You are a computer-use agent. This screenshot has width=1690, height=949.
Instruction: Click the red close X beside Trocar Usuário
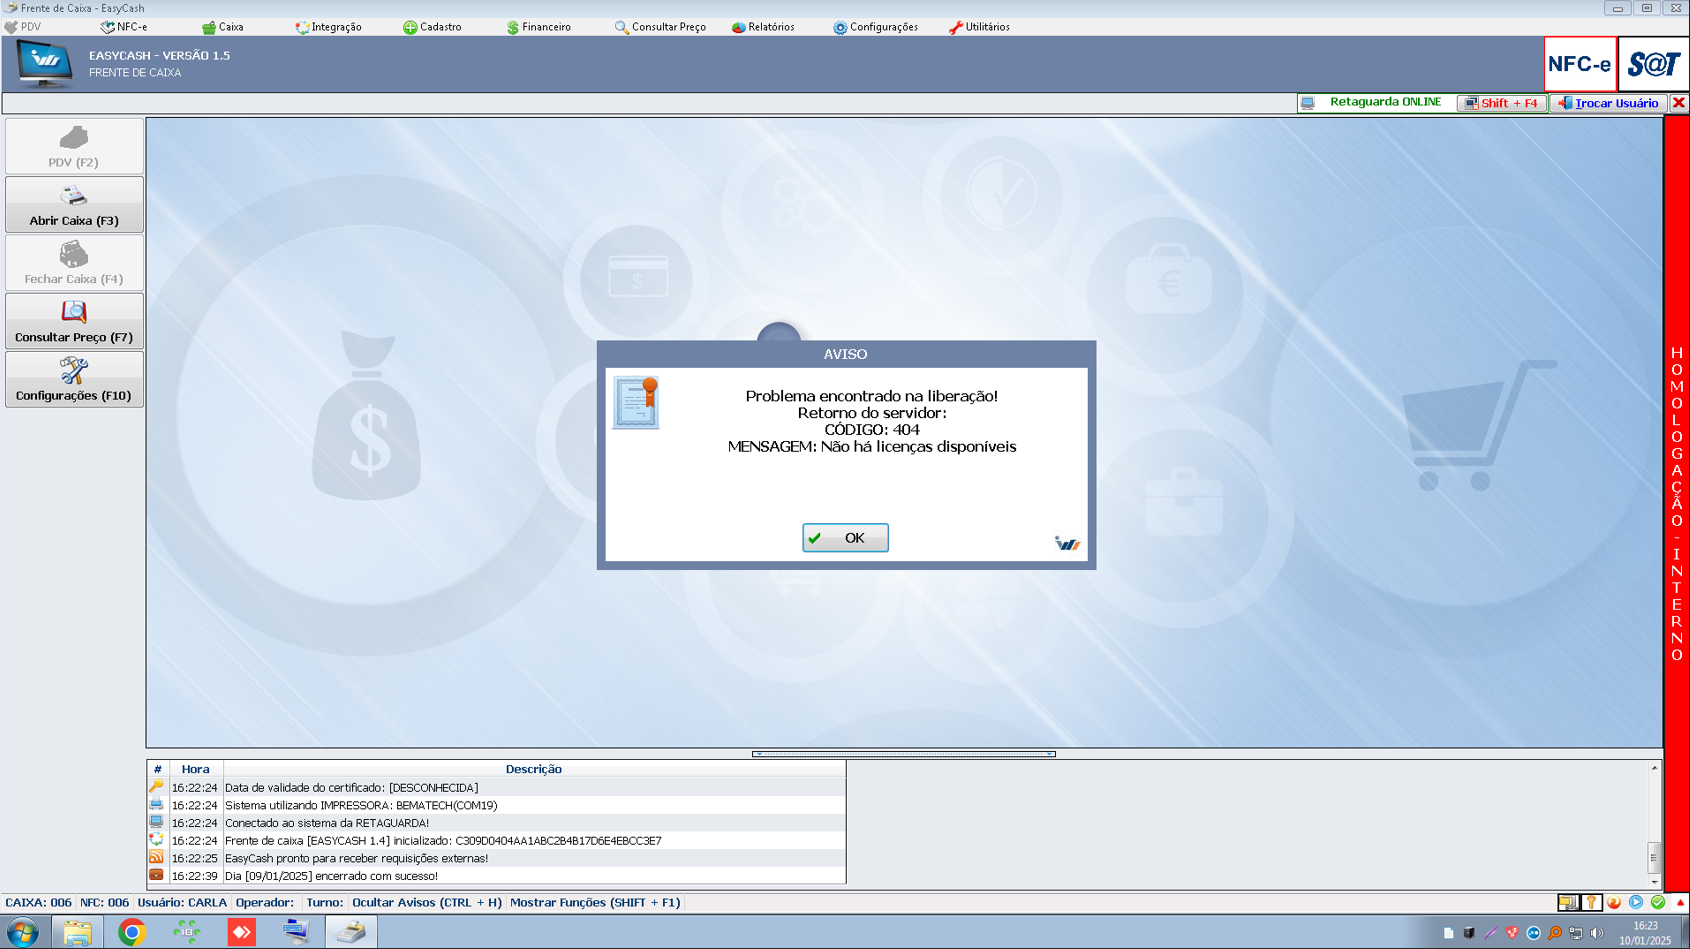1679,103
